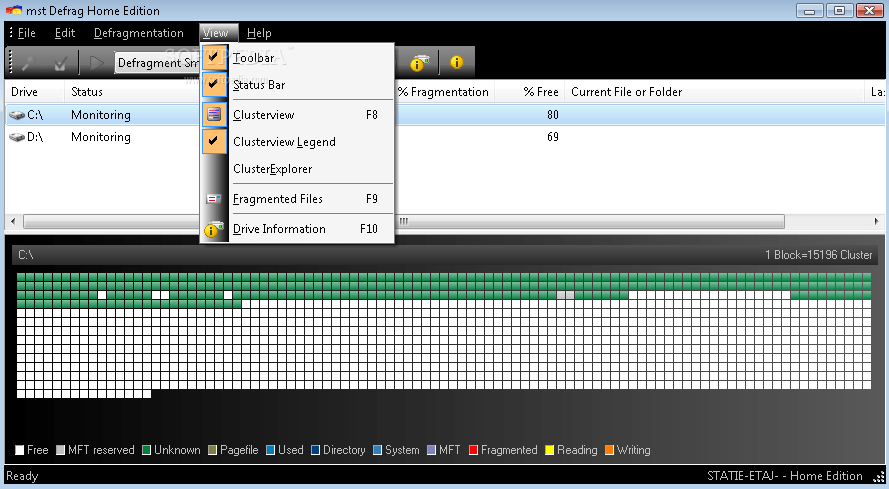This screenshot has height=489, width=889.
Task: Click the gray MFT reserved cluster blocks
Action: [x=565, y=295]
